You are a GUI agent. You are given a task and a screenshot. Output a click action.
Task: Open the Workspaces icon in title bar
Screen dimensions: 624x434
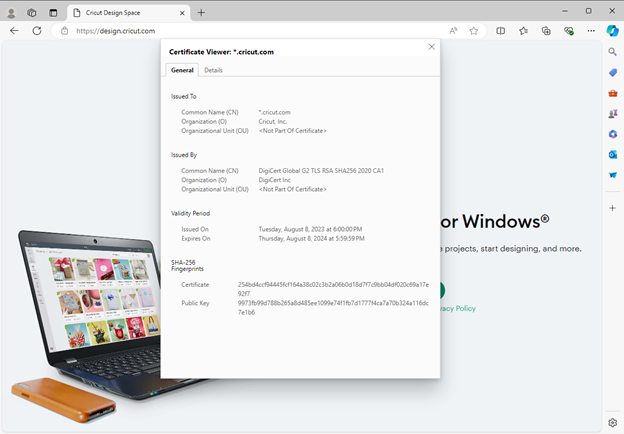pos(32,13)
